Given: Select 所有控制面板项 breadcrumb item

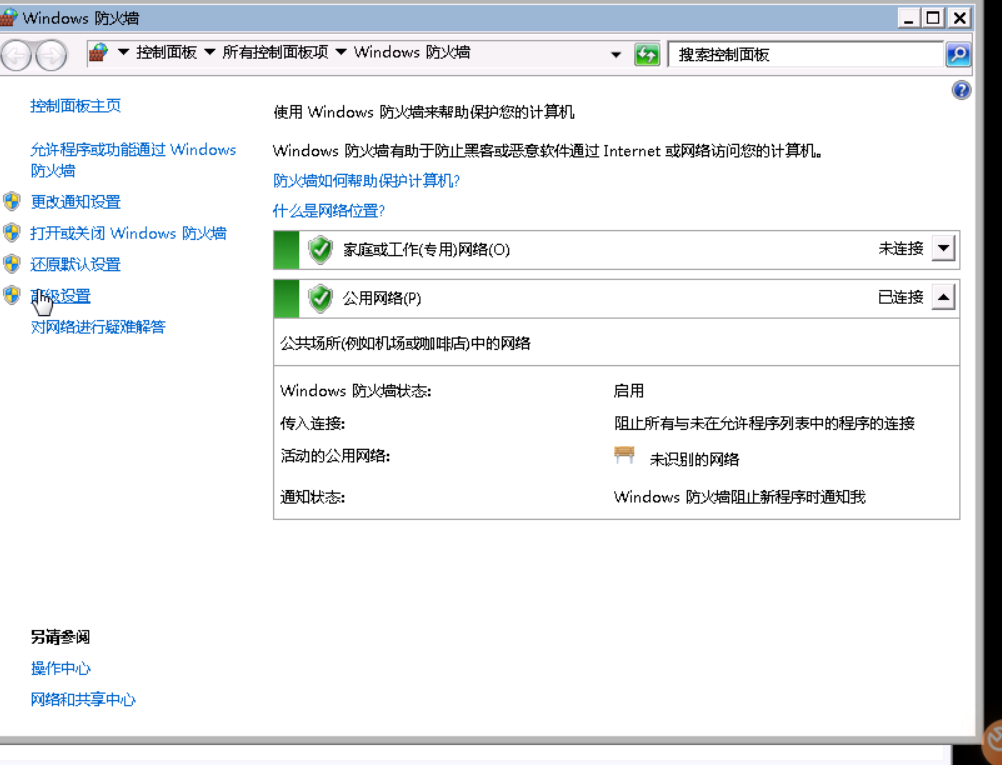Looking at the screenshot, I should coord(275,52).
